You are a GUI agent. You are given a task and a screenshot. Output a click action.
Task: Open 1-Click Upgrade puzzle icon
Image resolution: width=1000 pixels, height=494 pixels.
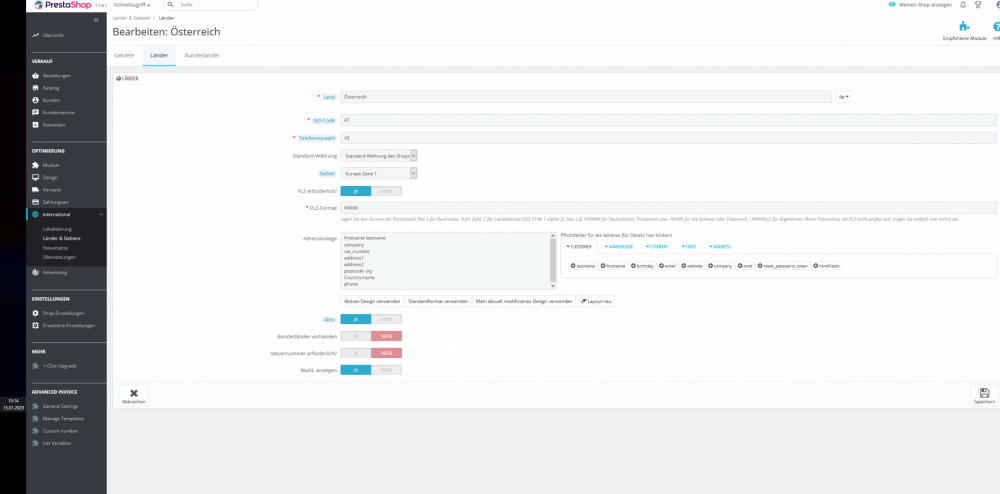click(x=36, y=366)
